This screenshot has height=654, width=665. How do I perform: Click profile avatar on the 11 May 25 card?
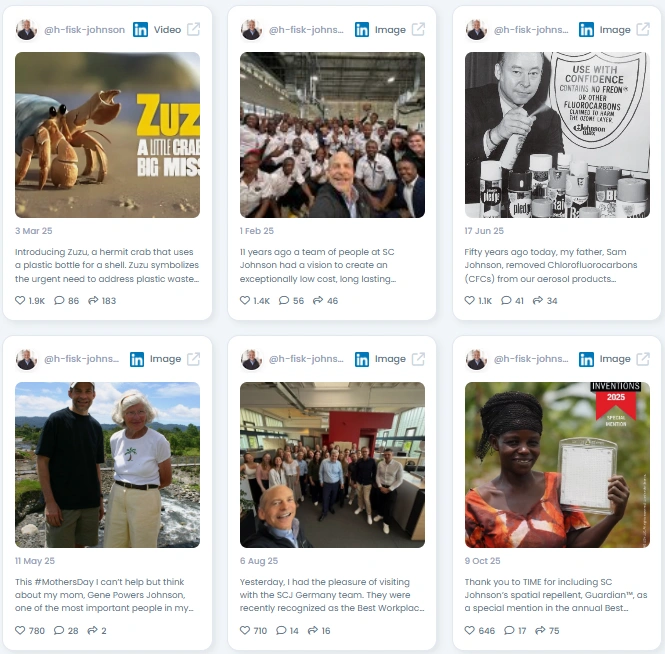tap(26, 359)
